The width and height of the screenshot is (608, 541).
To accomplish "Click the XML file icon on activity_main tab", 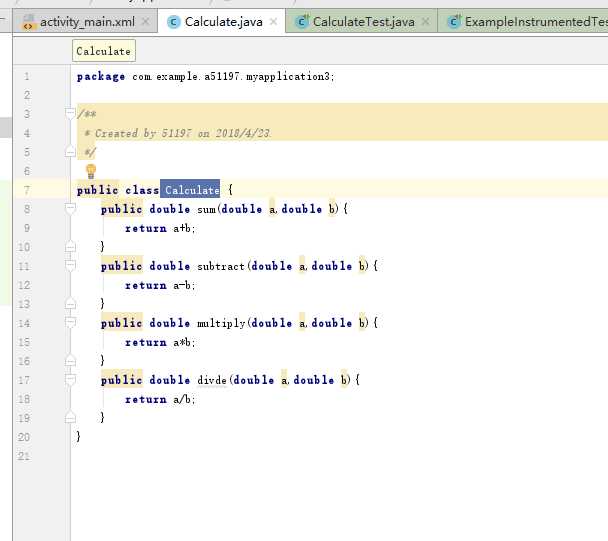I will (28, 22).
